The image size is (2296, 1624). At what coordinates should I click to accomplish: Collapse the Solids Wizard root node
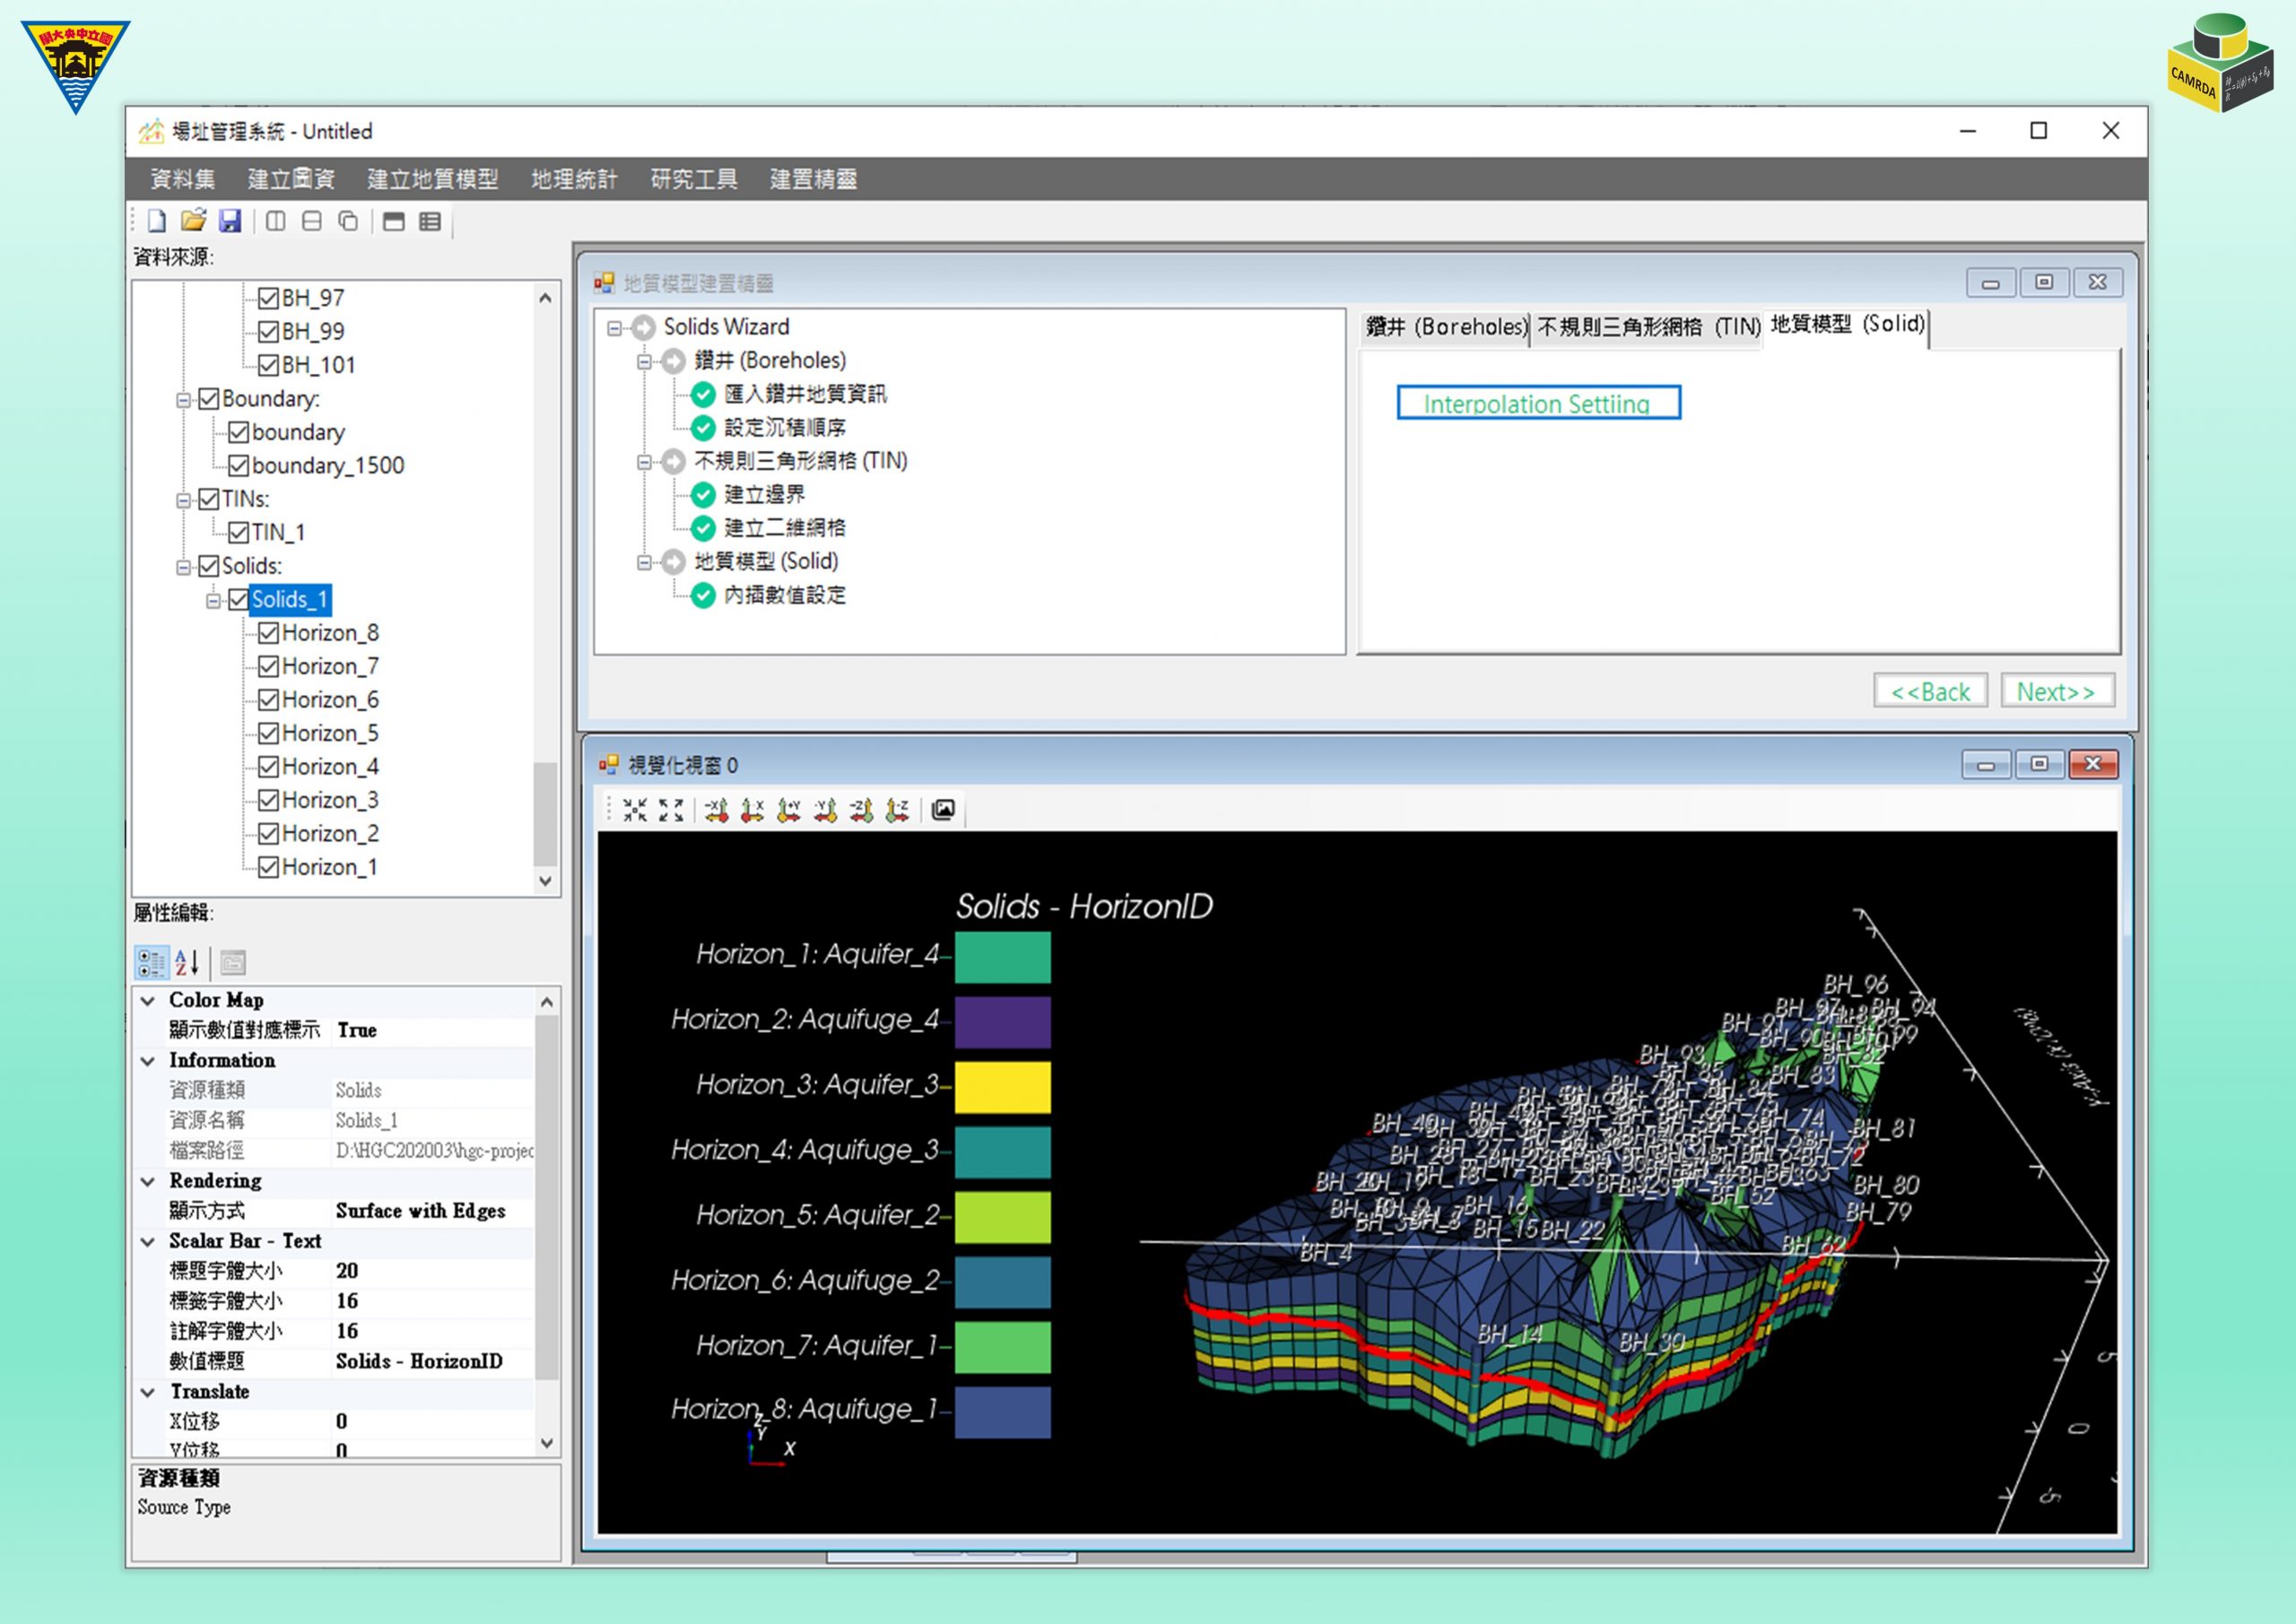coord(615,328)
